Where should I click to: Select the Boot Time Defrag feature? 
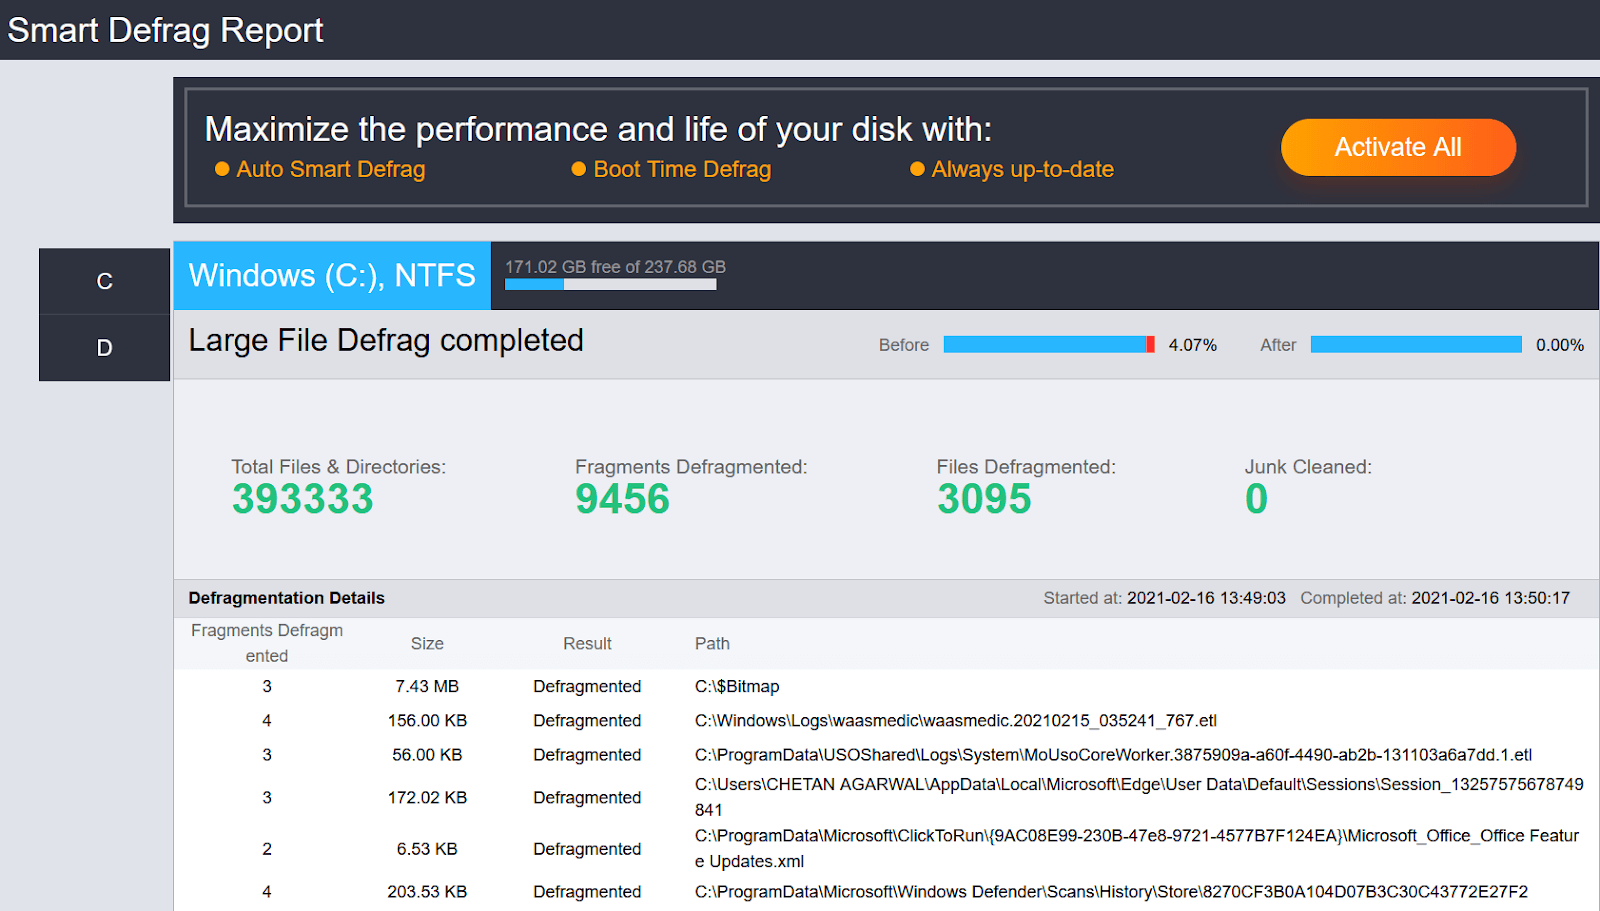coord(681,169)
